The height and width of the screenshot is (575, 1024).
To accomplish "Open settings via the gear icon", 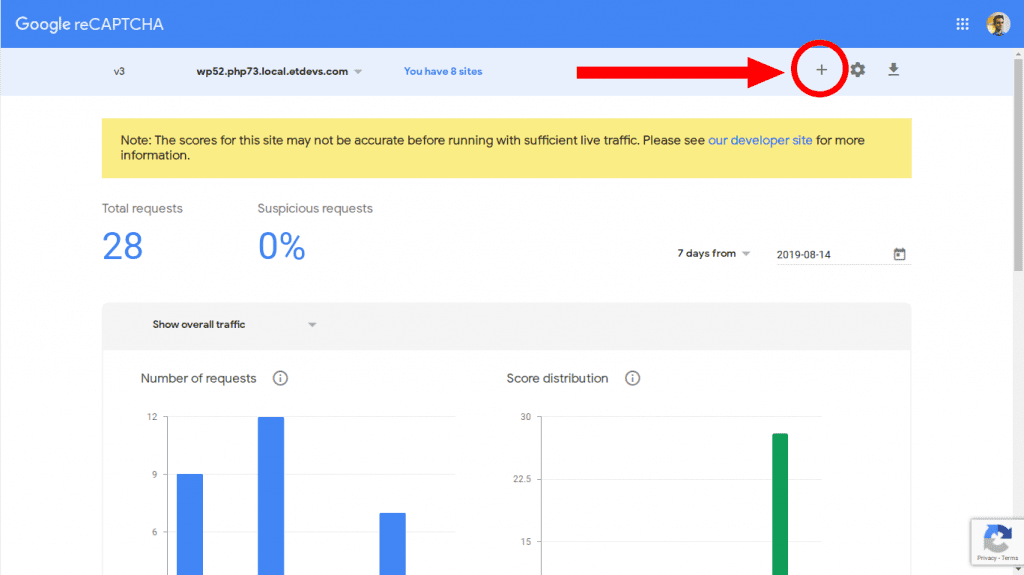I will 858,70.
